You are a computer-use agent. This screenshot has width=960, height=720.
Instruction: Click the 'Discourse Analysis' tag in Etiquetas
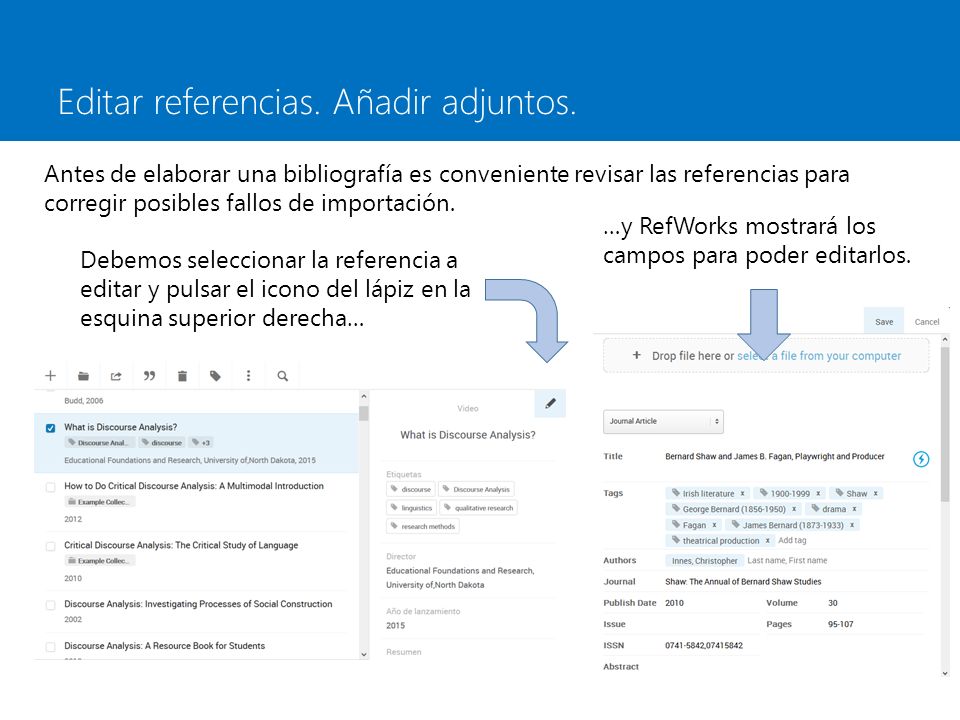click(476, 489)
